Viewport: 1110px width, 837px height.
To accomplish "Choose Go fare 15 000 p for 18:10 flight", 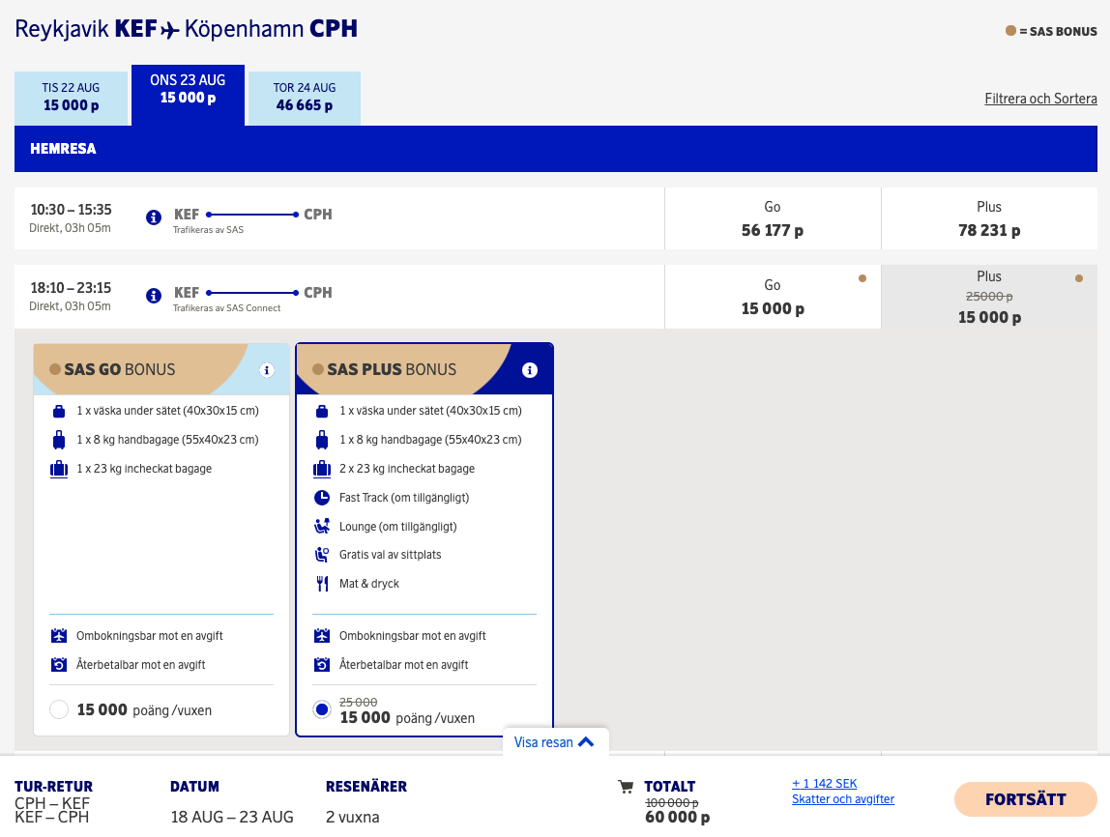I will tap(772, 297).
